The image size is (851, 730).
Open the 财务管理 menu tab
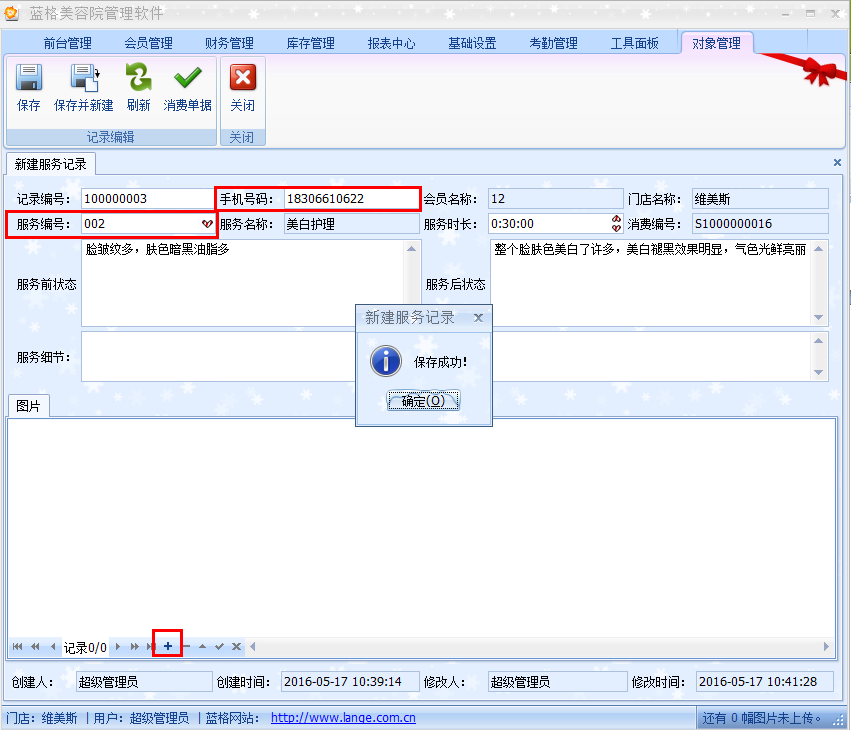pyautogui.click(x=229, y=43)
